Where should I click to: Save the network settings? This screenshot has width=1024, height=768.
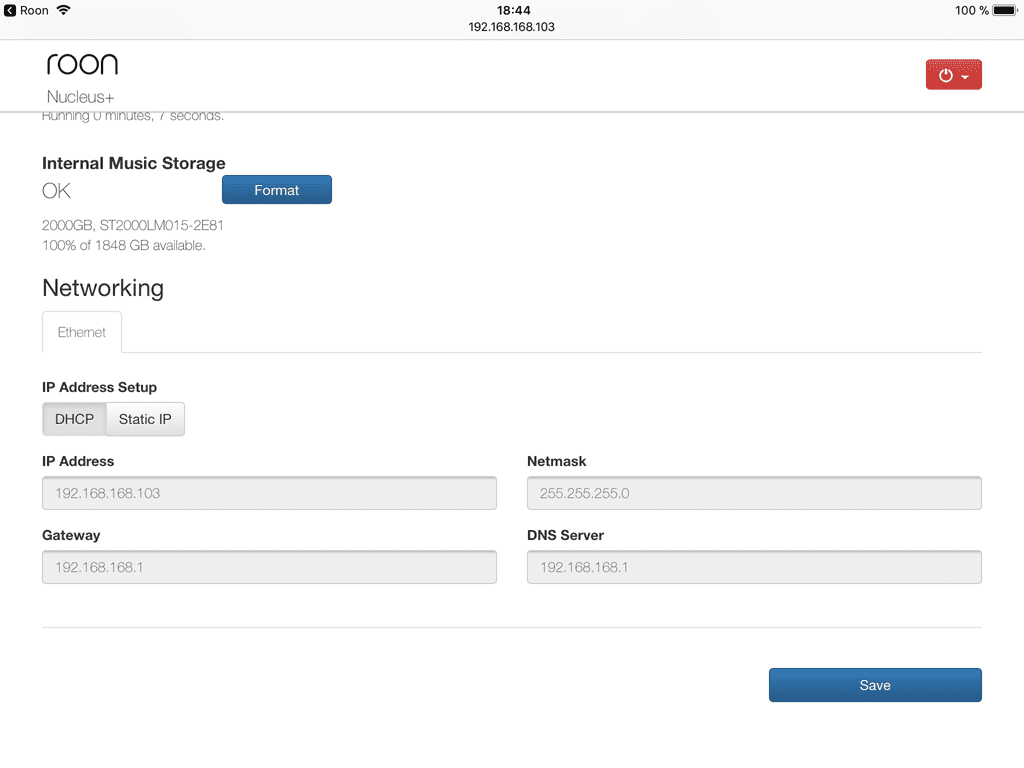pyautogui.click(x=875, y=685)
